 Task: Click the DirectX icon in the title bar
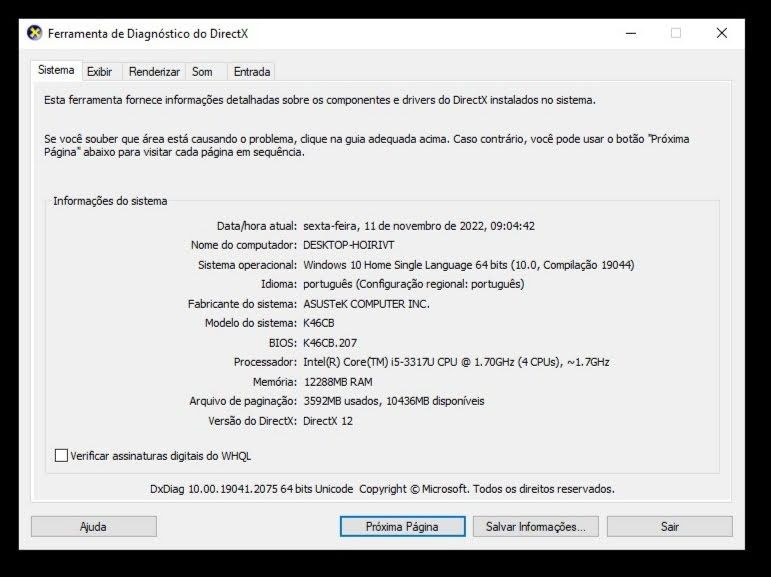pyautogui.click(x=34, y=33)
